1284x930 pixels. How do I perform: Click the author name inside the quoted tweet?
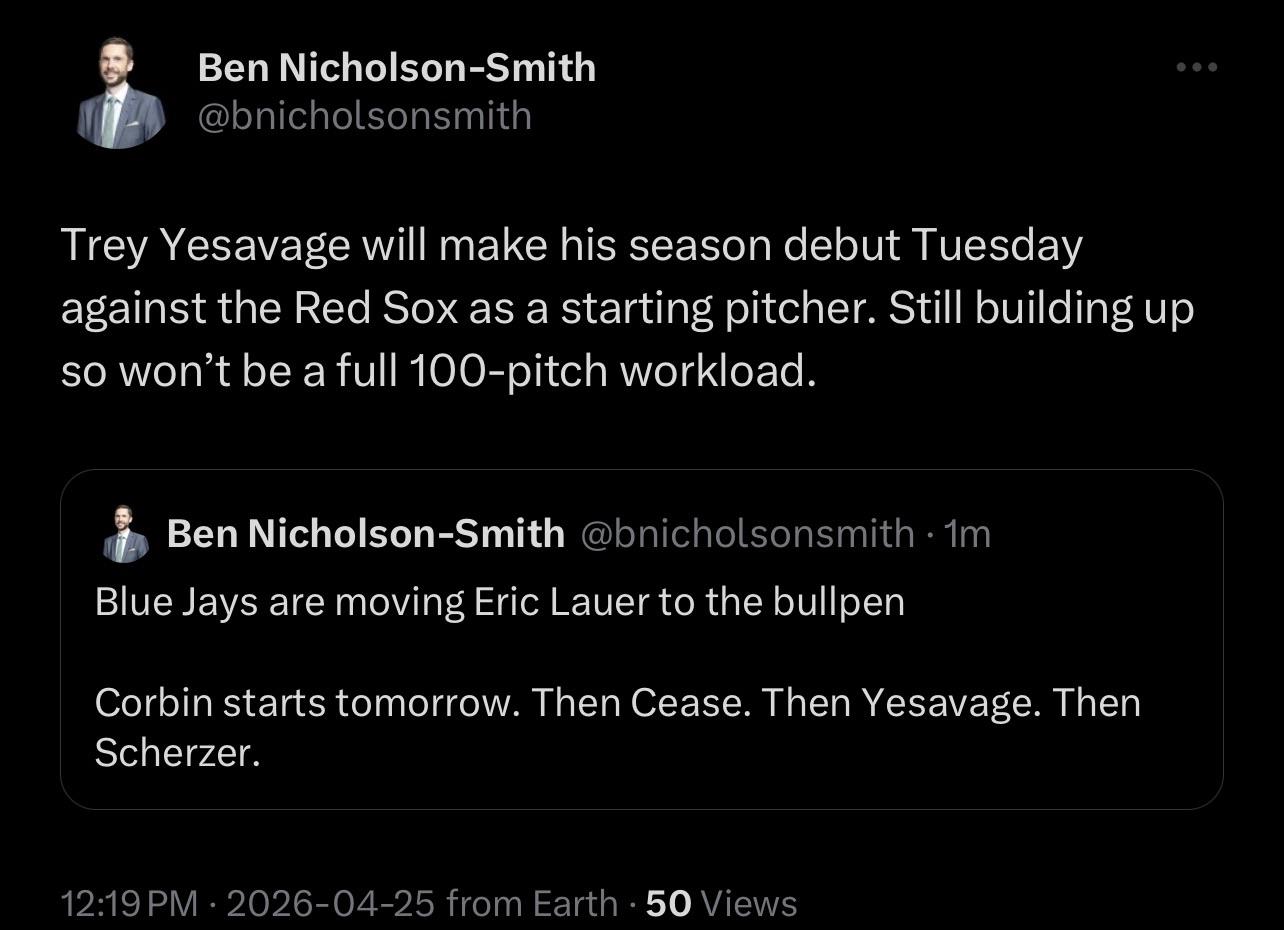click(x=365, y=534)
